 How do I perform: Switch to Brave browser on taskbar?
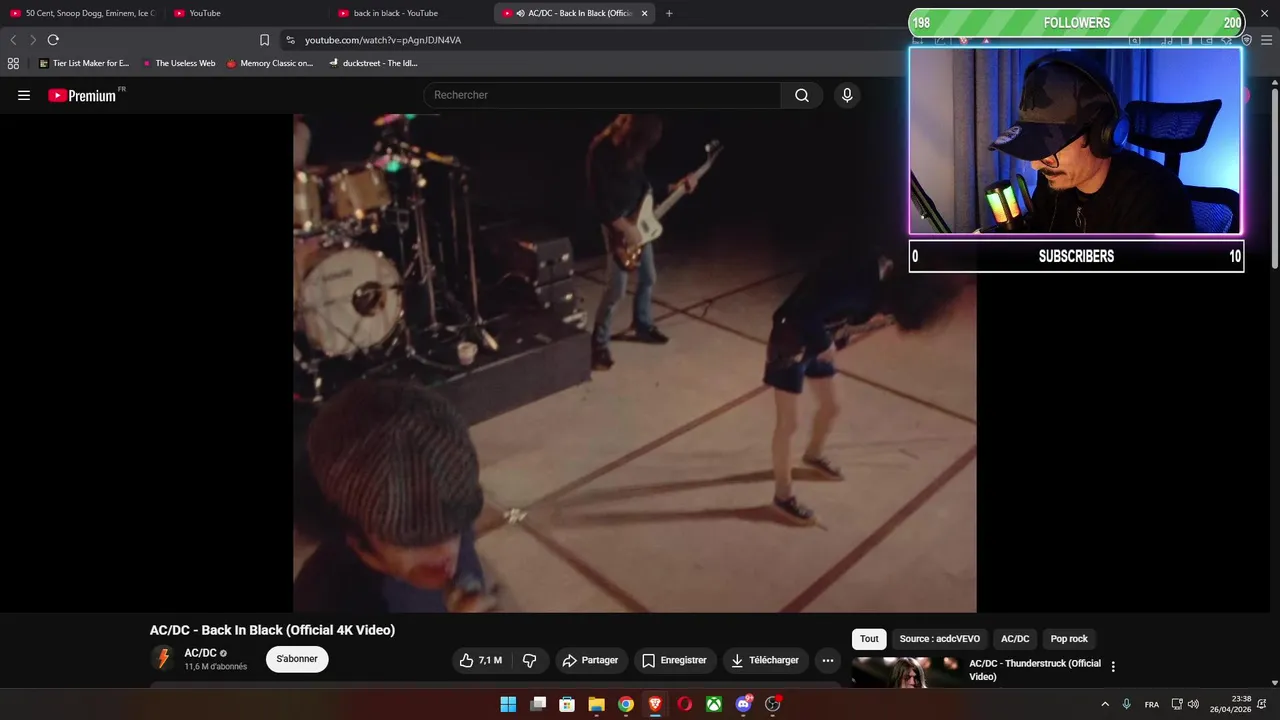coord(655,704)
